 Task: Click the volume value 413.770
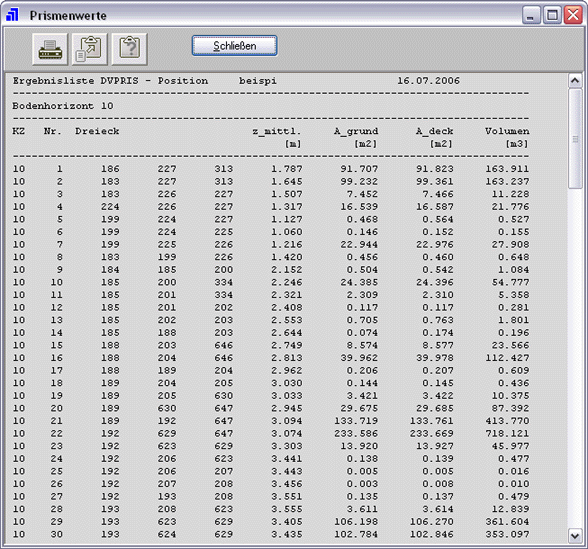507,421
